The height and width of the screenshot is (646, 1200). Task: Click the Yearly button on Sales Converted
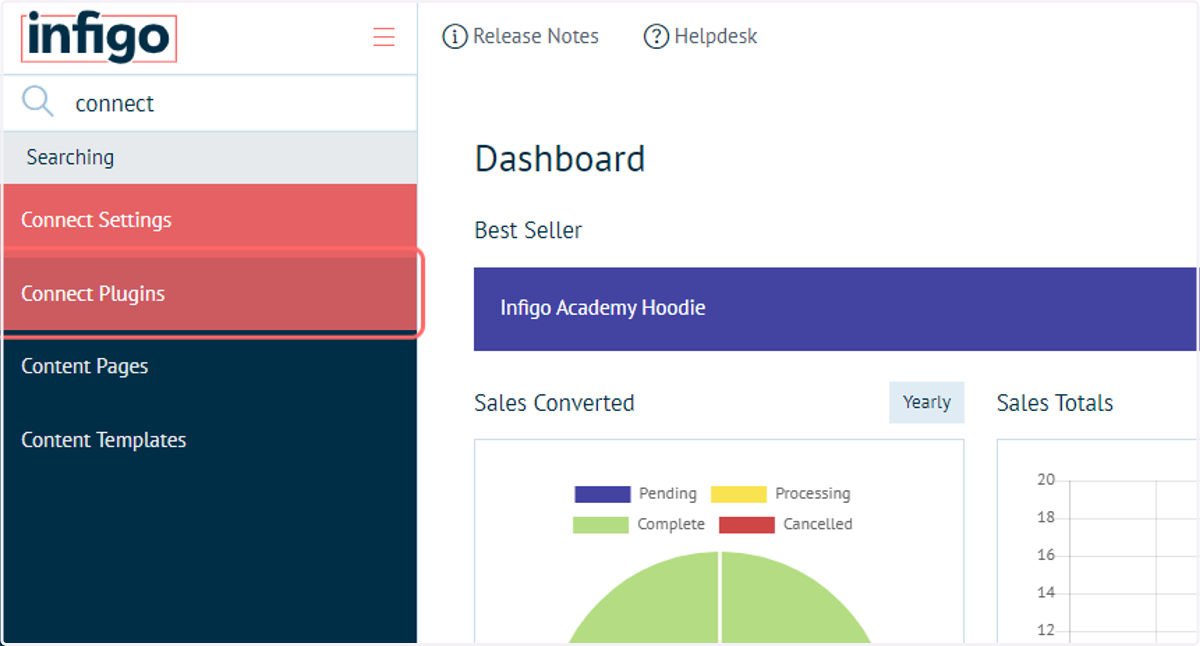click(x=927, y=402)
